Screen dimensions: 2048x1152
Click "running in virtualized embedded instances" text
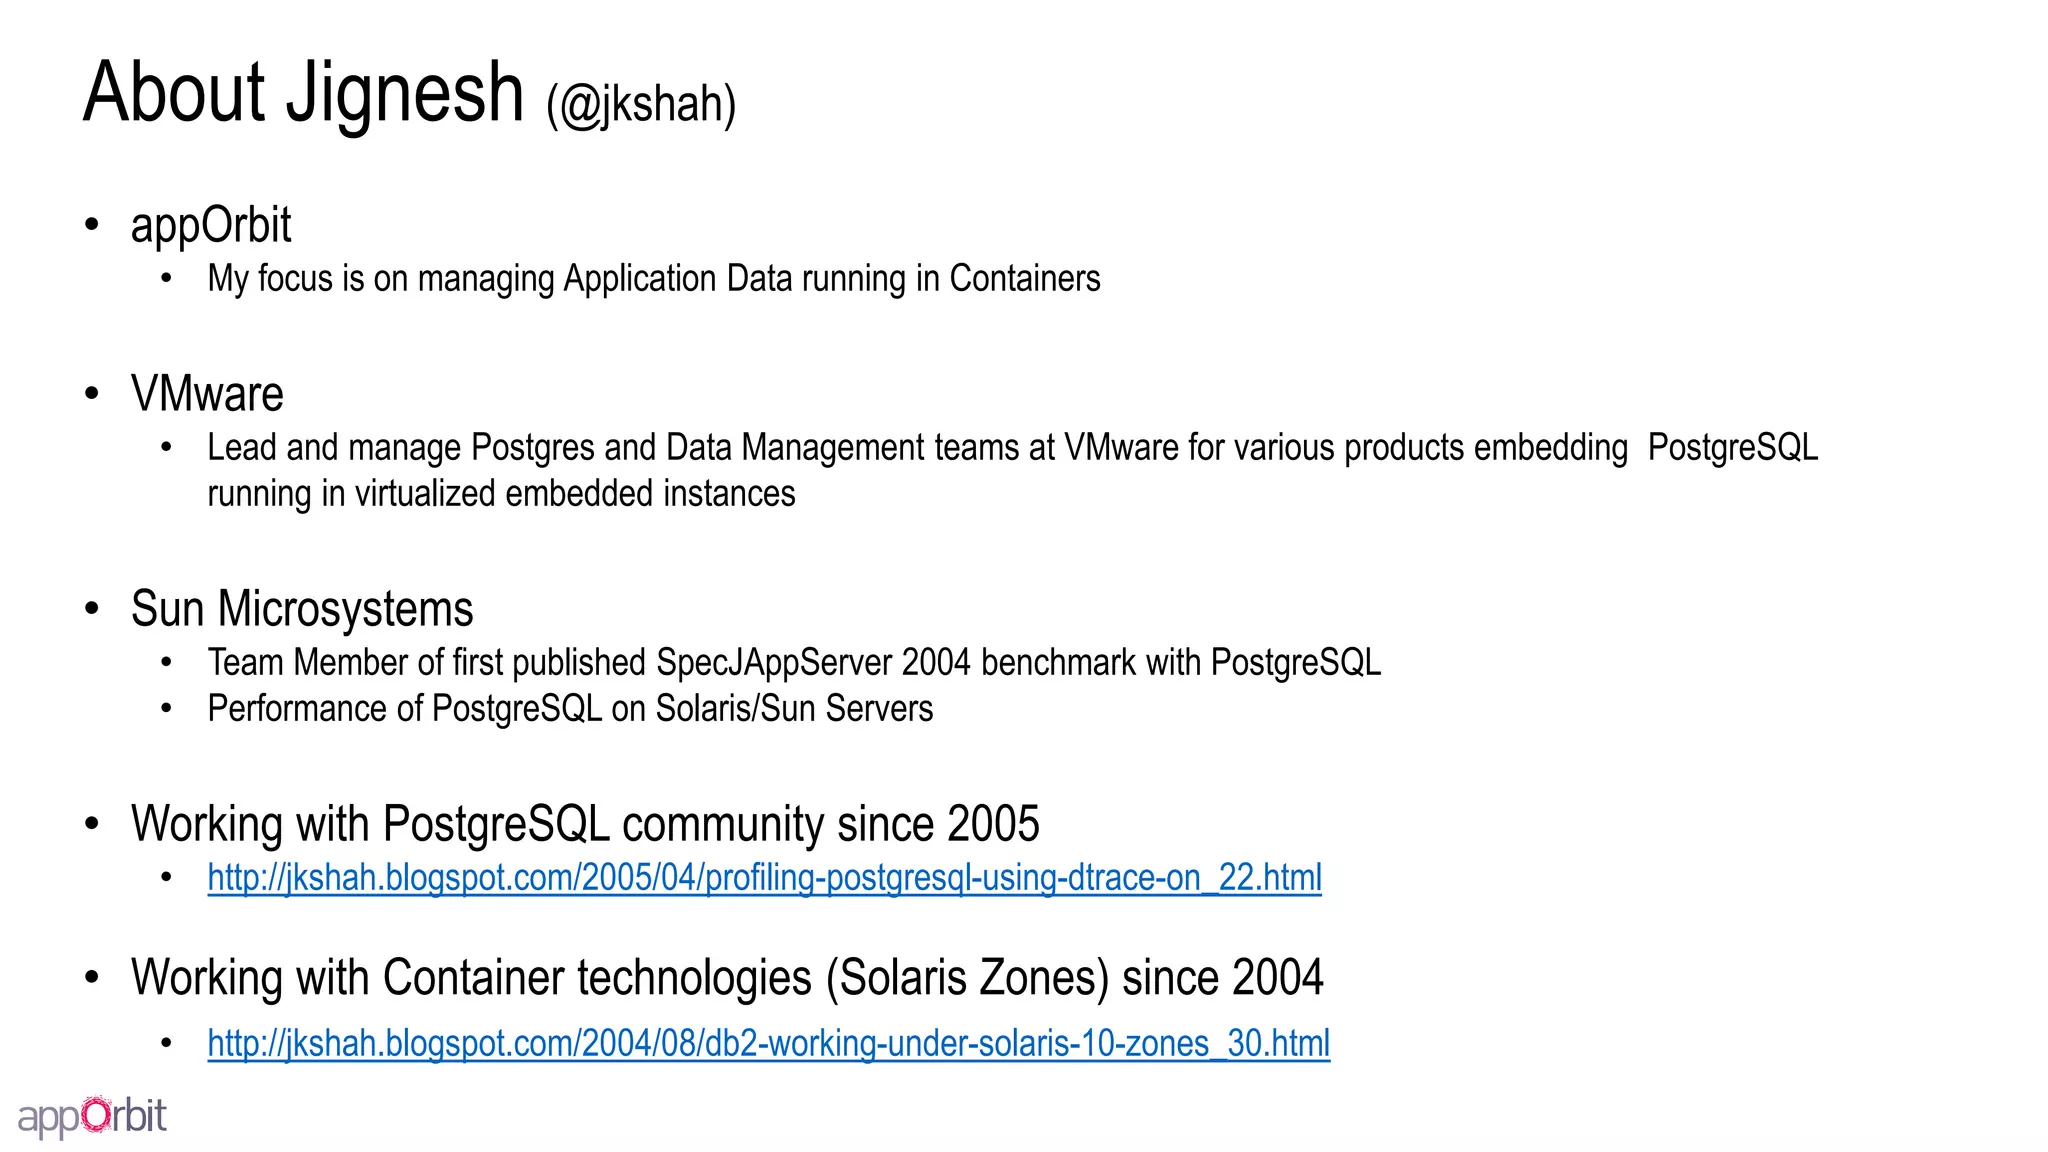click(x=501, y=494)
